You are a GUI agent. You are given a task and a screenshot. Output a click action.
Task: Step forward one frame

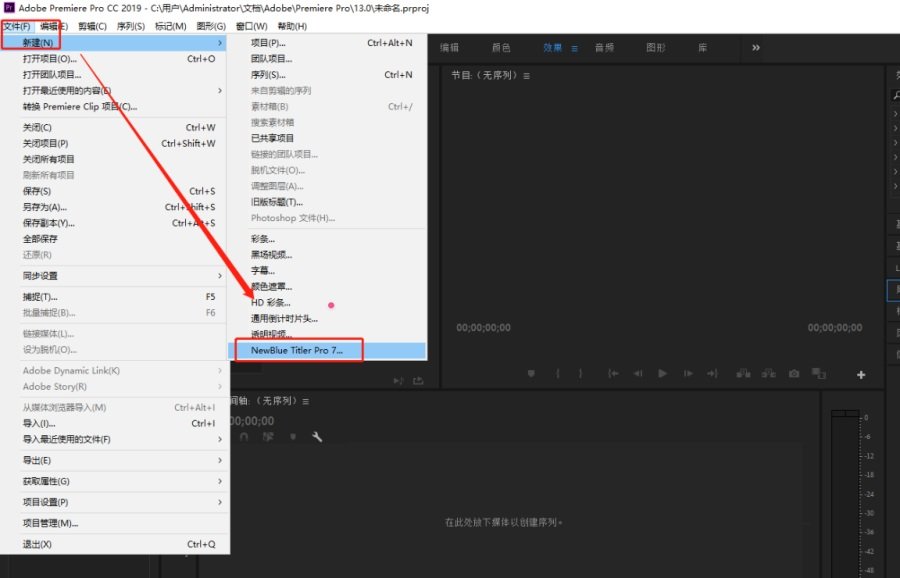coord(688,374)
